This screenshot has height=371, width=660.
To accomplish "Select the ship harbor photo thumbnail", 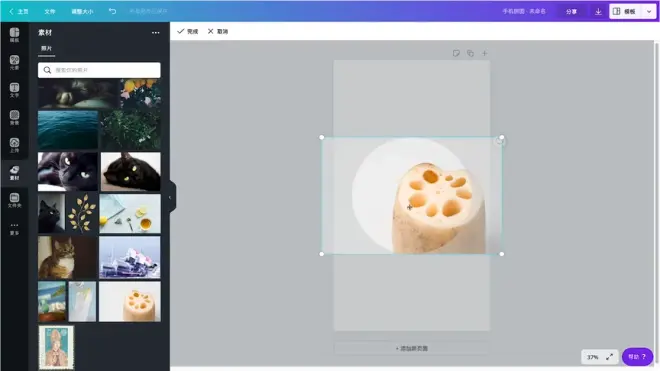I will tap(130, 257).
